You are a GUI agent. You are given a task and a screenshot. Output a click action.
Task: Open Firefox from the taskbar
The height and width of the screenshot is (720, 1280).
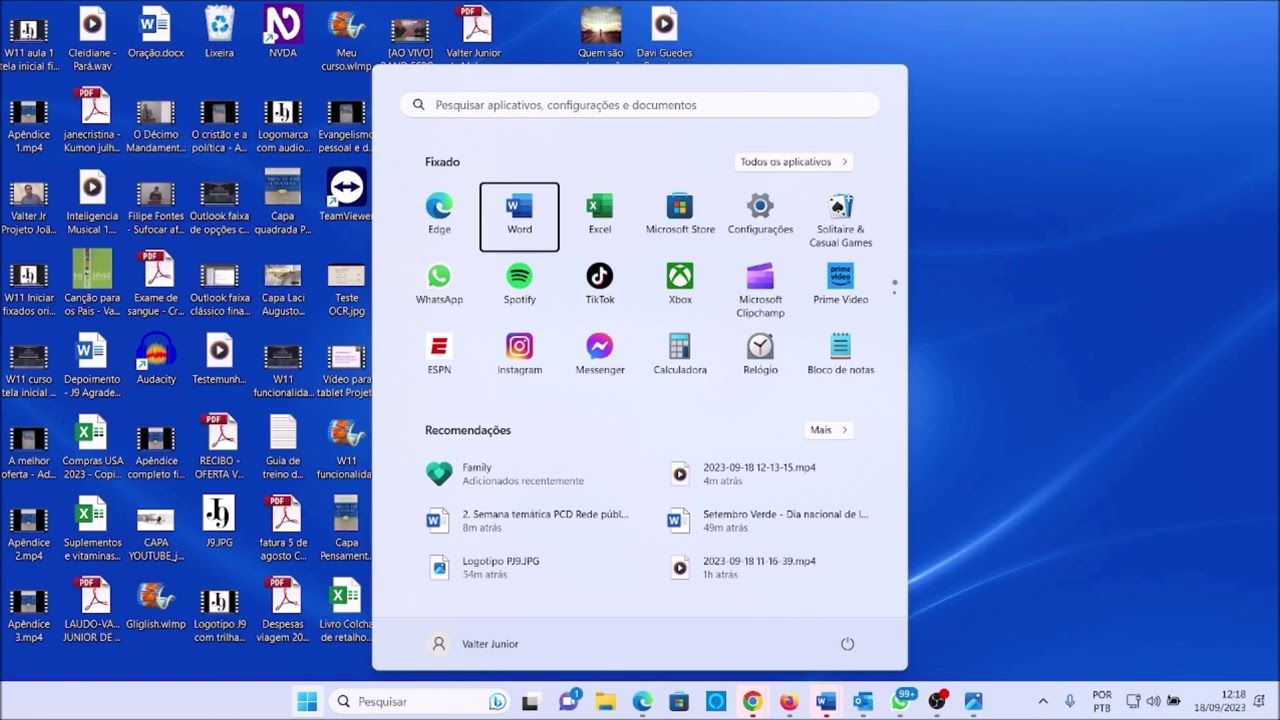click(789, 701)
